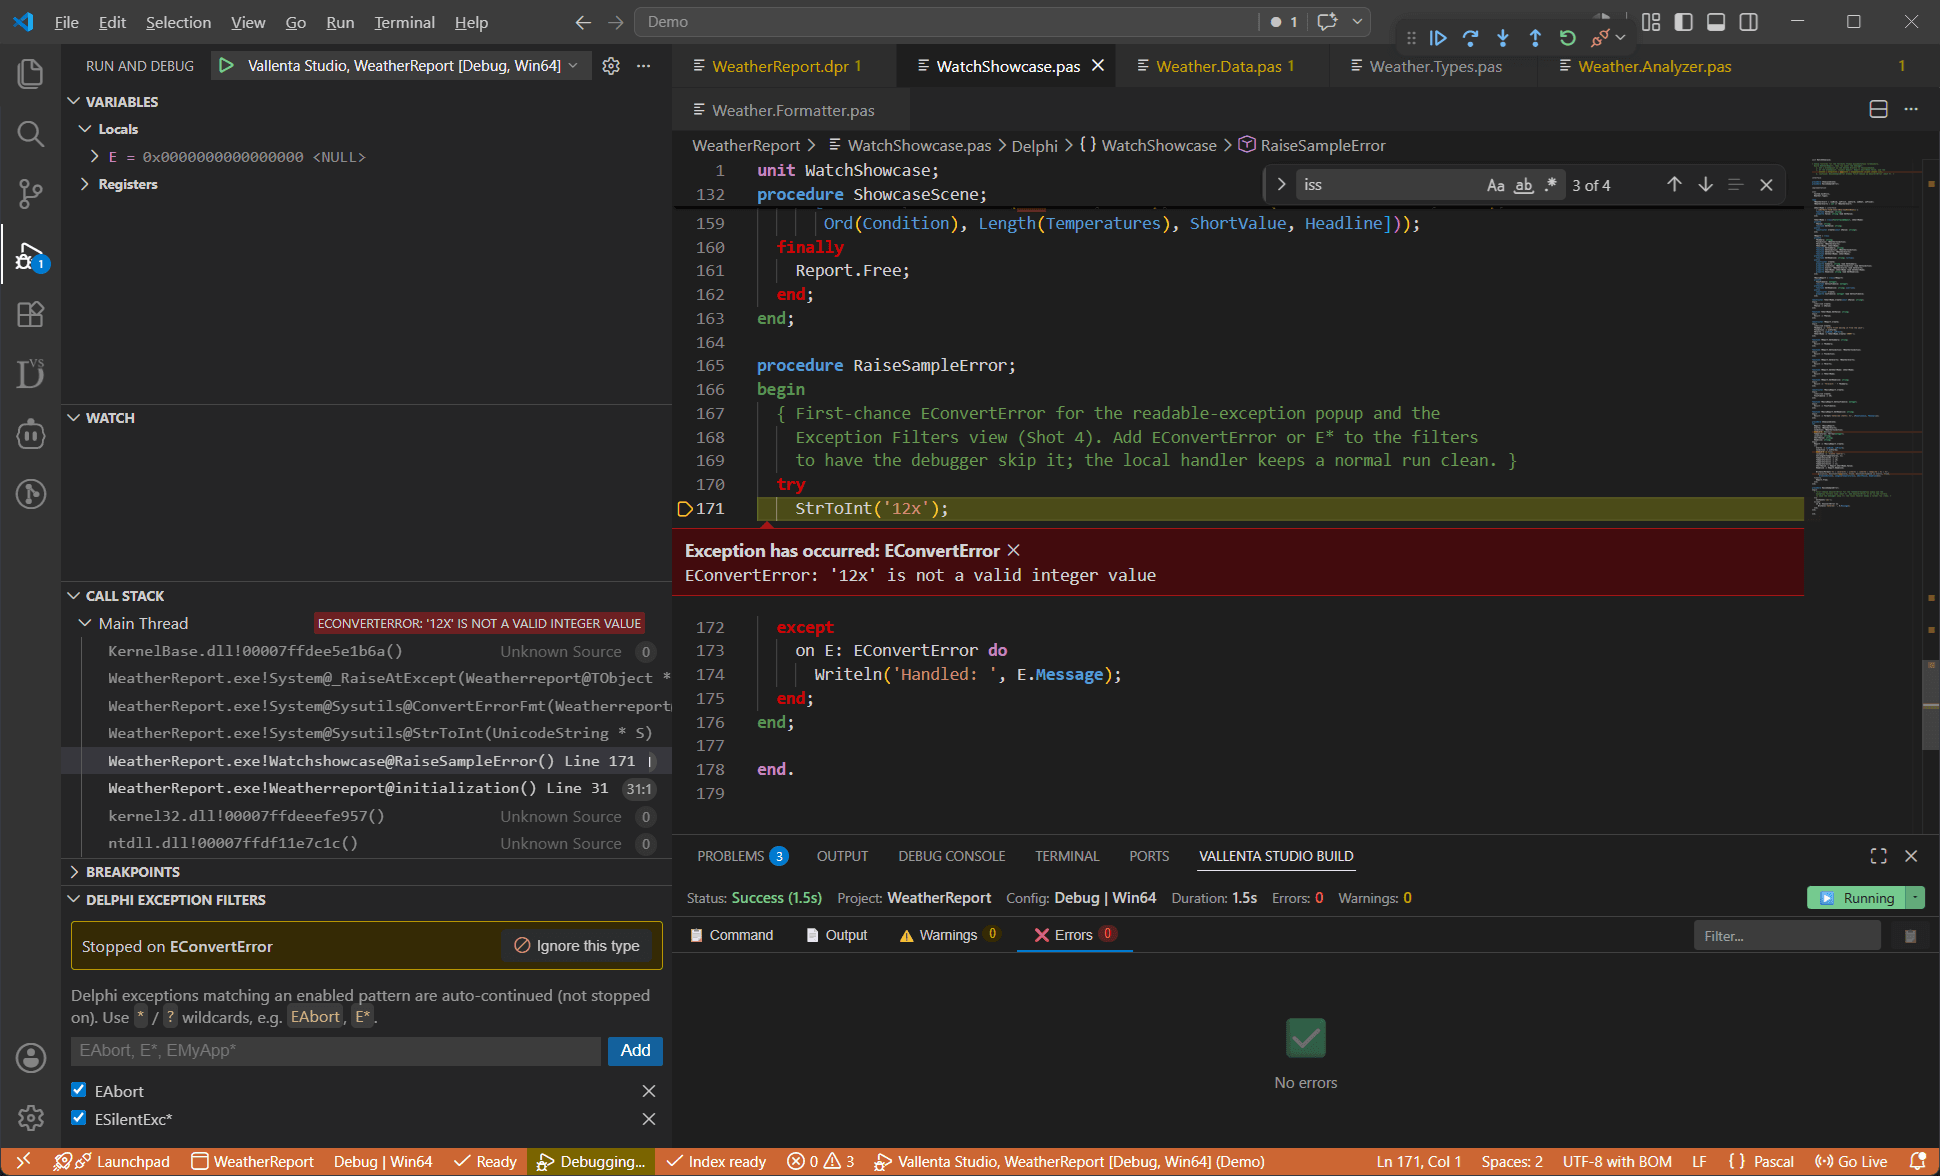Open the Running button dropdown arrow
Viewport: 1940px width, 1176px height.
pyautogui.click(x=1915, y=898)
